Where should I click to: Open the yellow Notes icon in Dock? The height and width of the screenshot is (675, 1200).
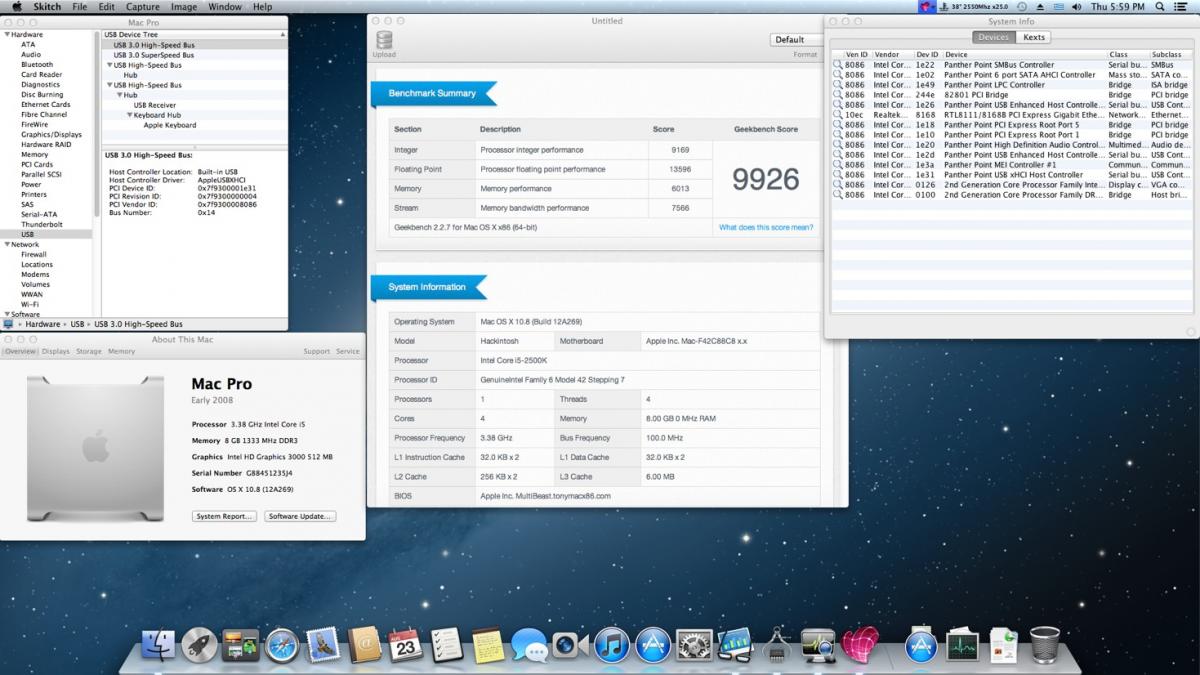[487, 645]
